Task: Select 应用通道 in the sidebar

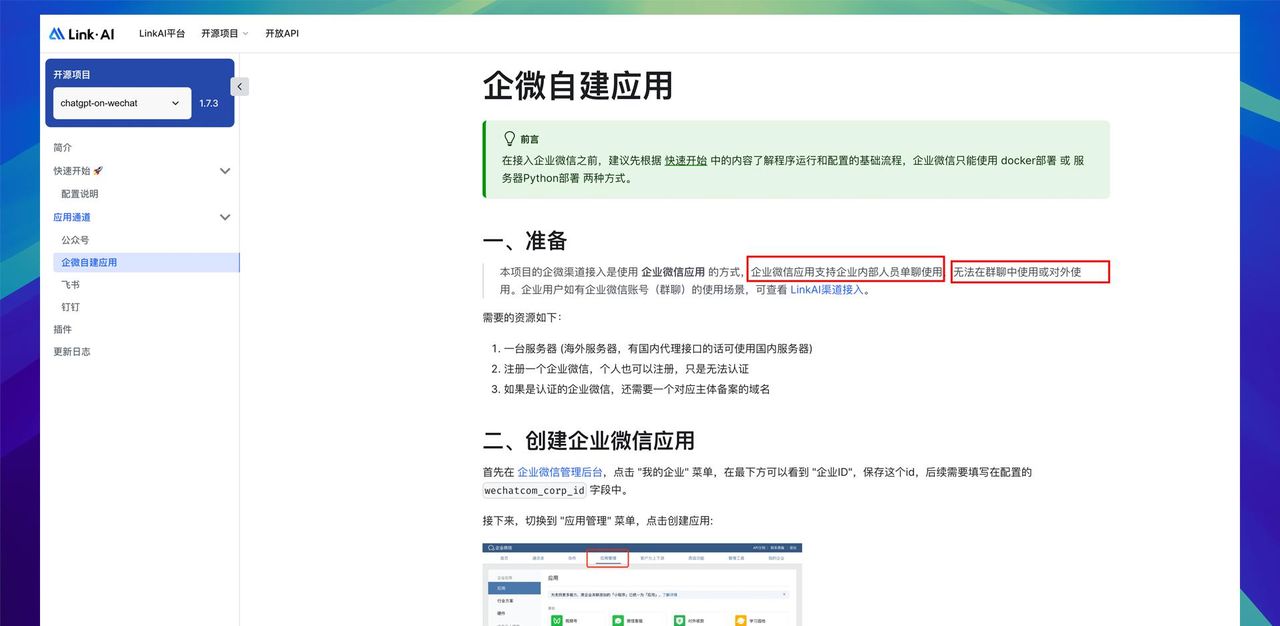Action: [x=72, y=217]
